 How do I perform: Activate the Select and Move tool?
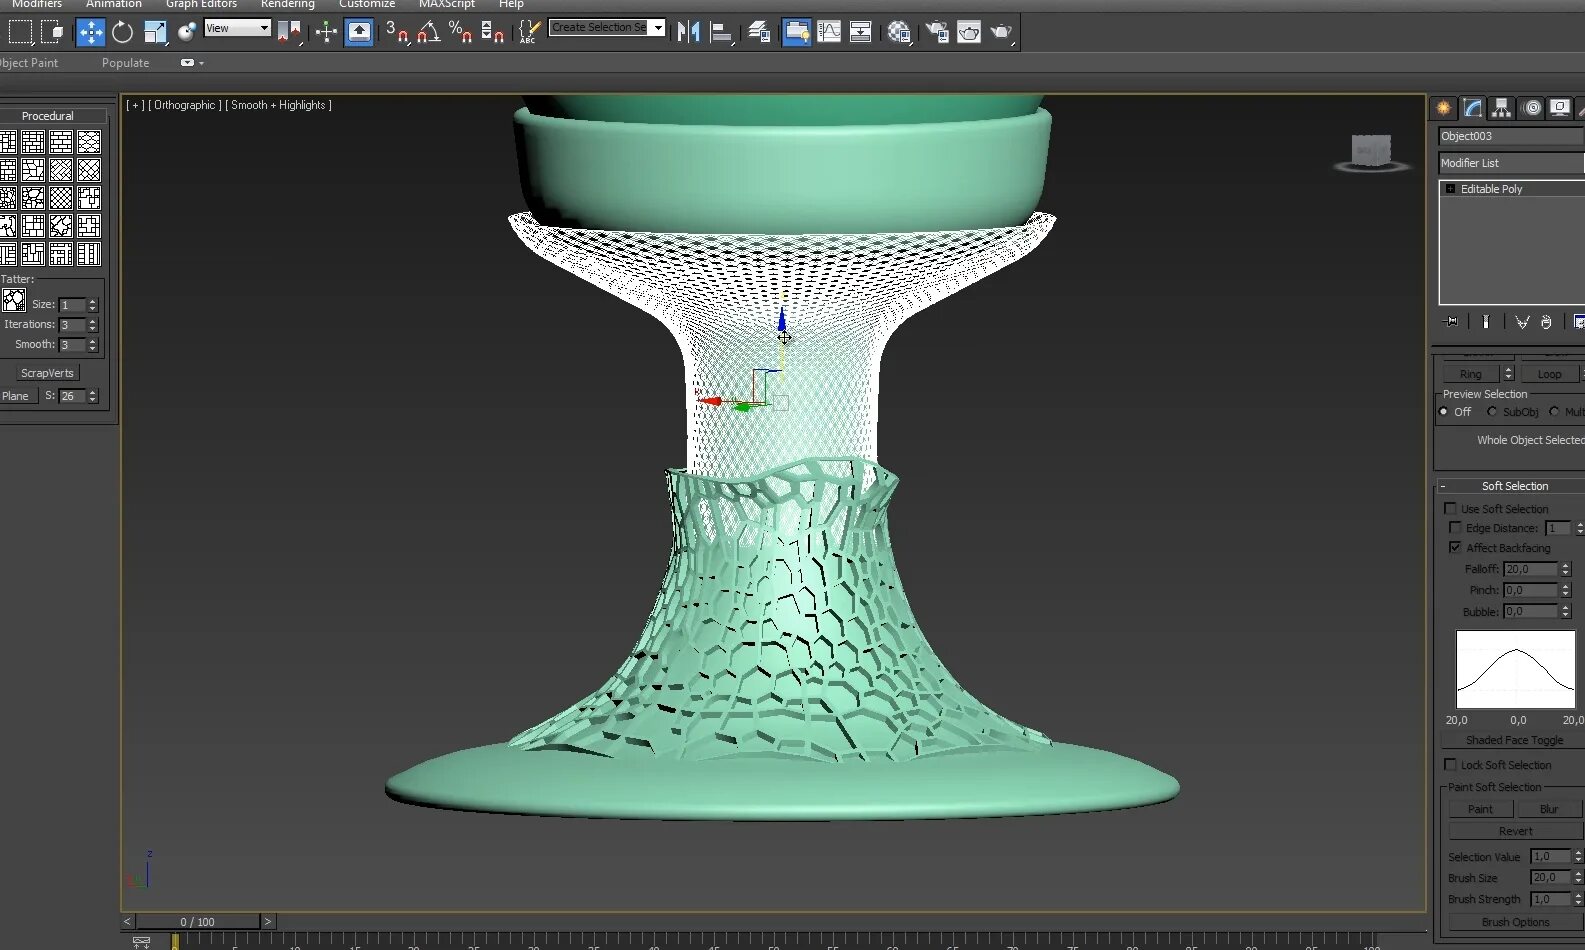tap(90, 32)
